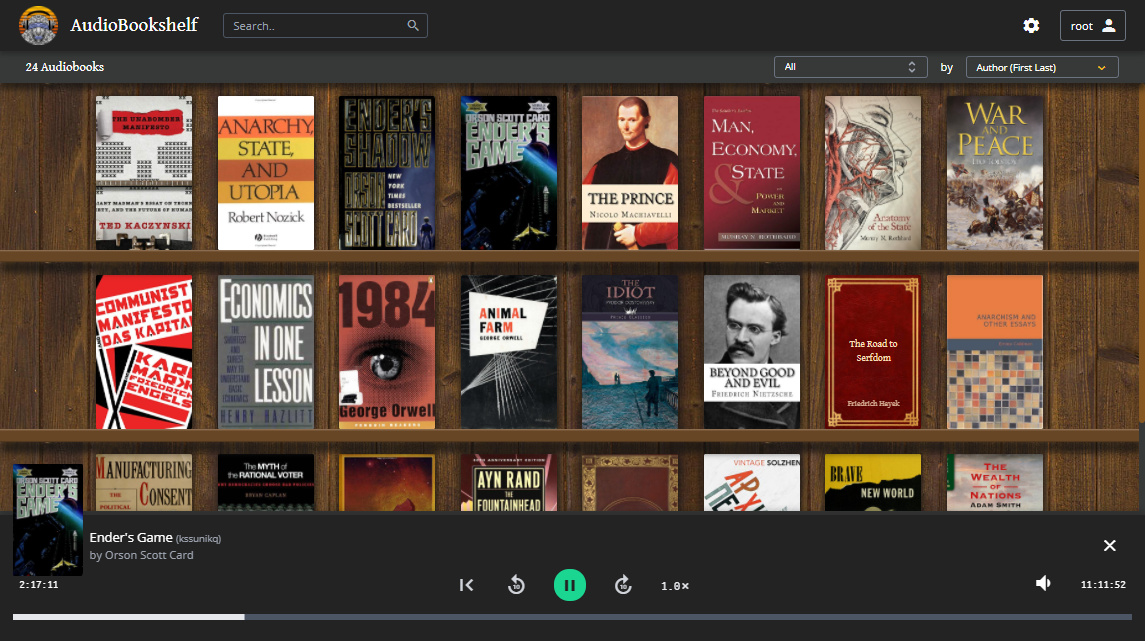This screenshot has width=1145, height=641.
Task: Open the root user account menu
Action: point(1092,26)
